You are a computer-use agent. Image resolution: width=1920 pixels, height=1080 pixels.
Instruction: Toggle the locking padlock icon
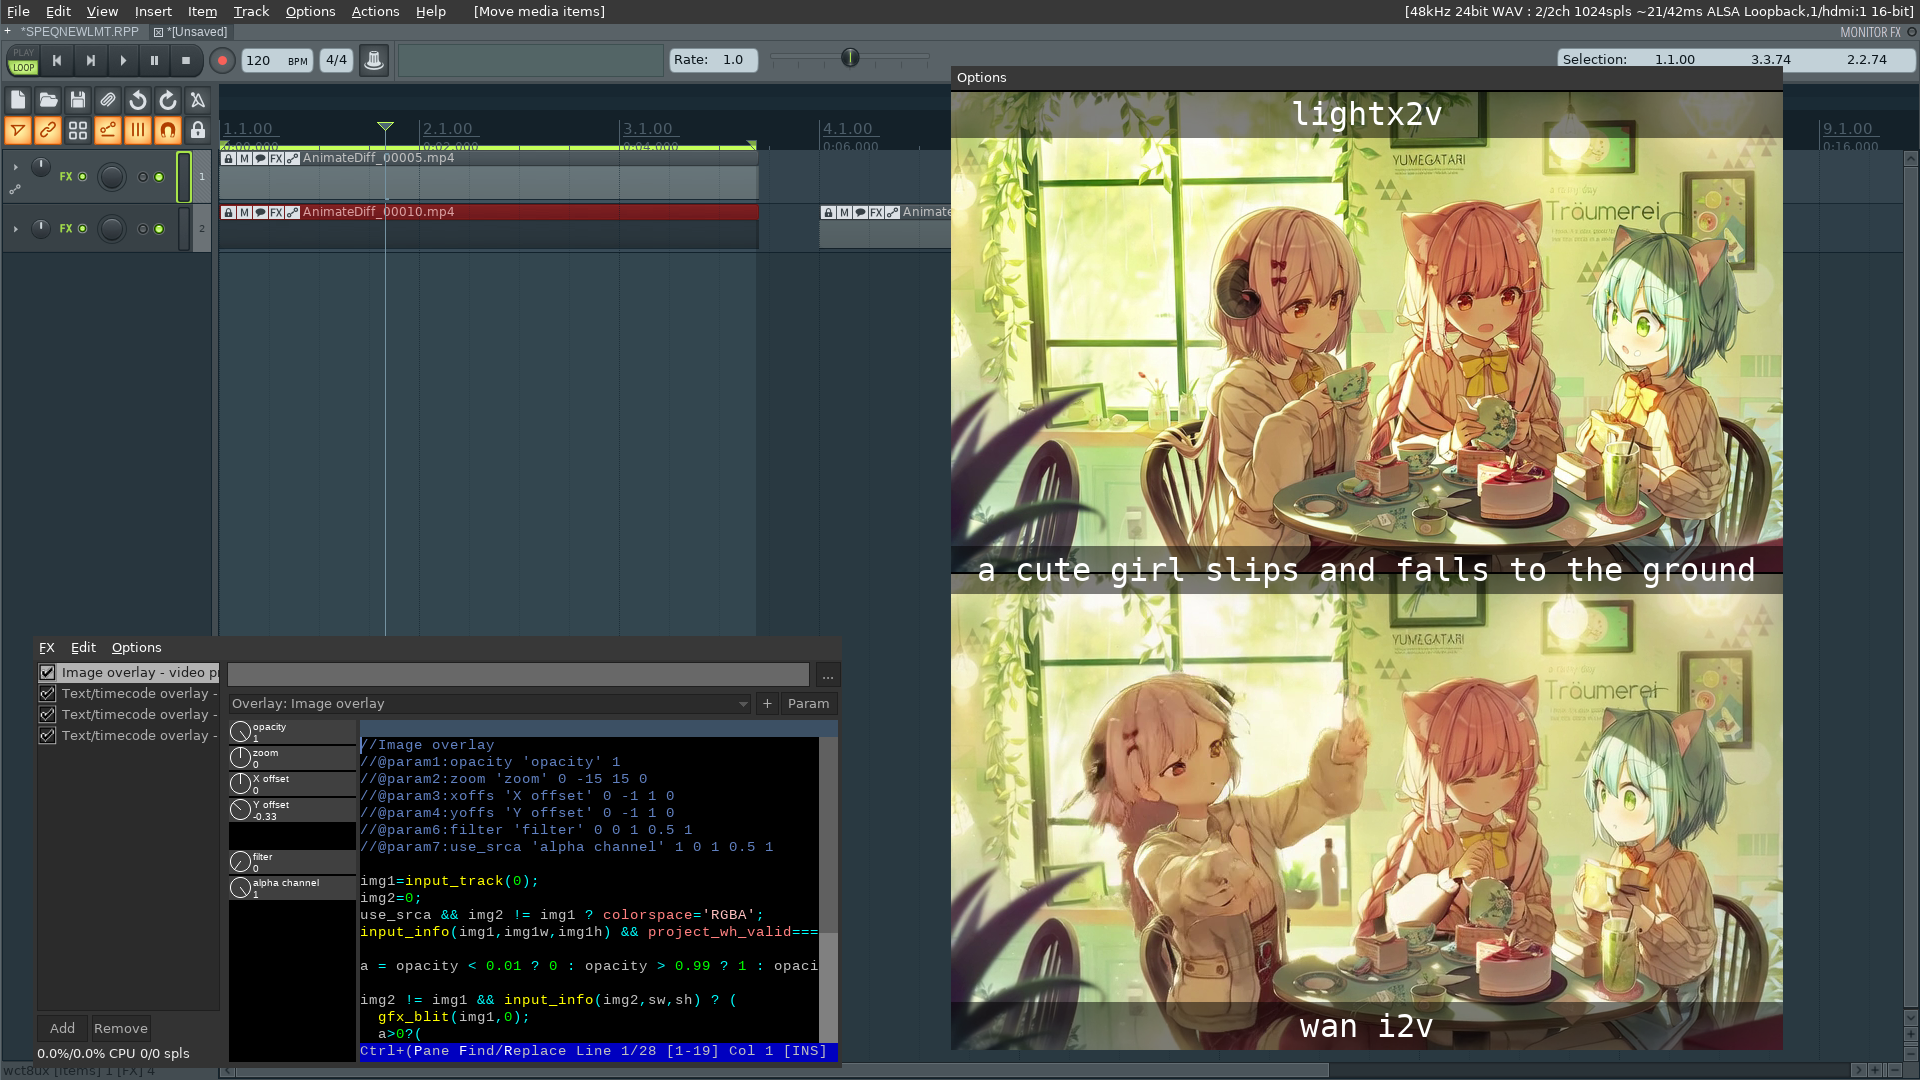pos(198,130)
